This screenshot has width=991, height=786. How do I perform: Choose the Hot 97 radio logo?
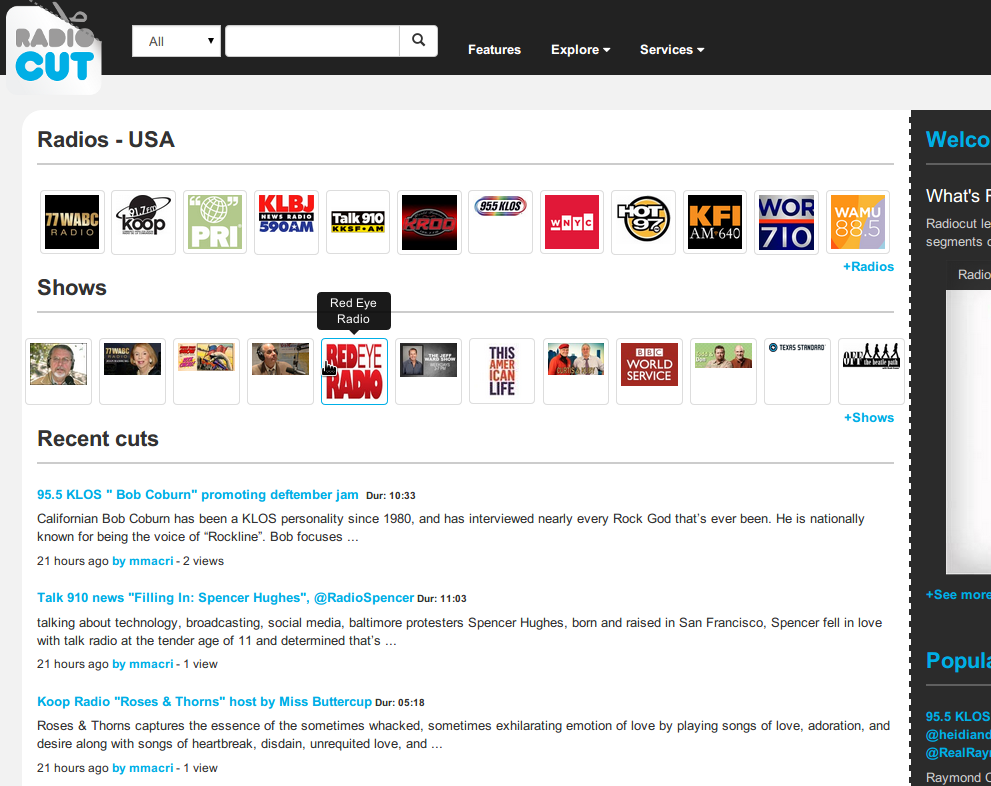643,222
